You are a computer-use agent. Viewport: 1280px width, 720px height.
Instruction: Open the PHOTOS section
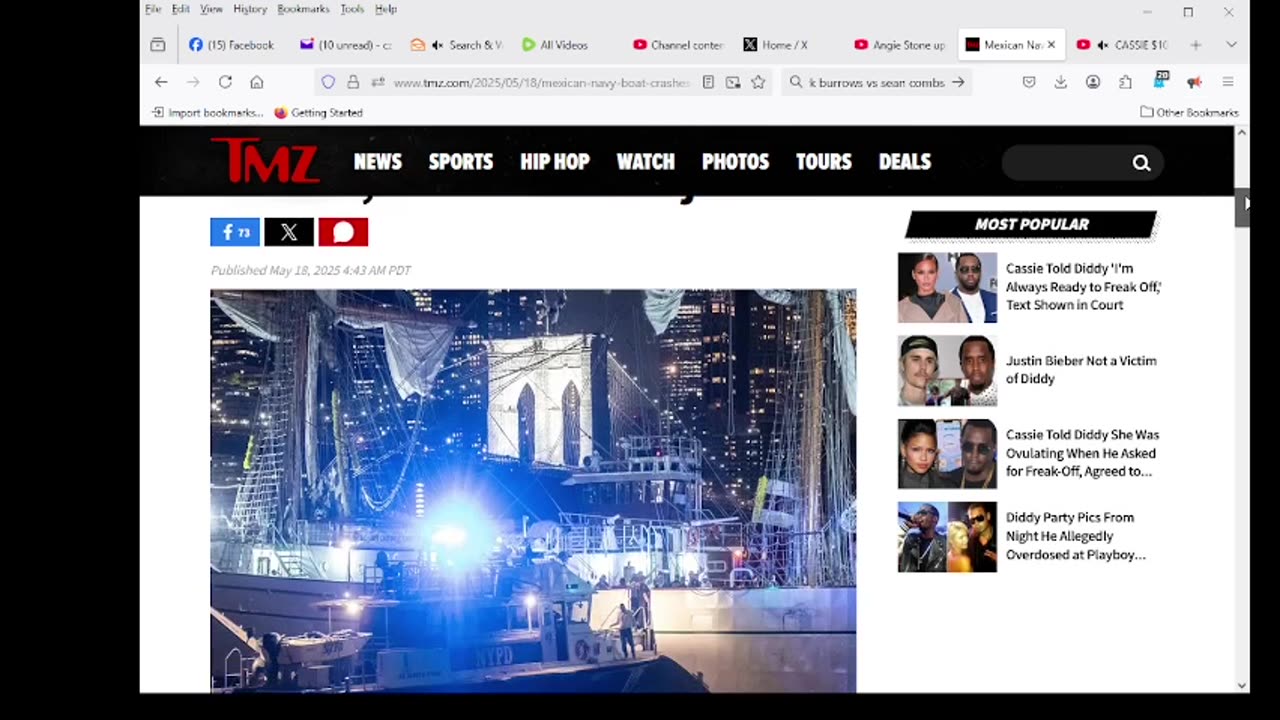(x=735, y=162)
